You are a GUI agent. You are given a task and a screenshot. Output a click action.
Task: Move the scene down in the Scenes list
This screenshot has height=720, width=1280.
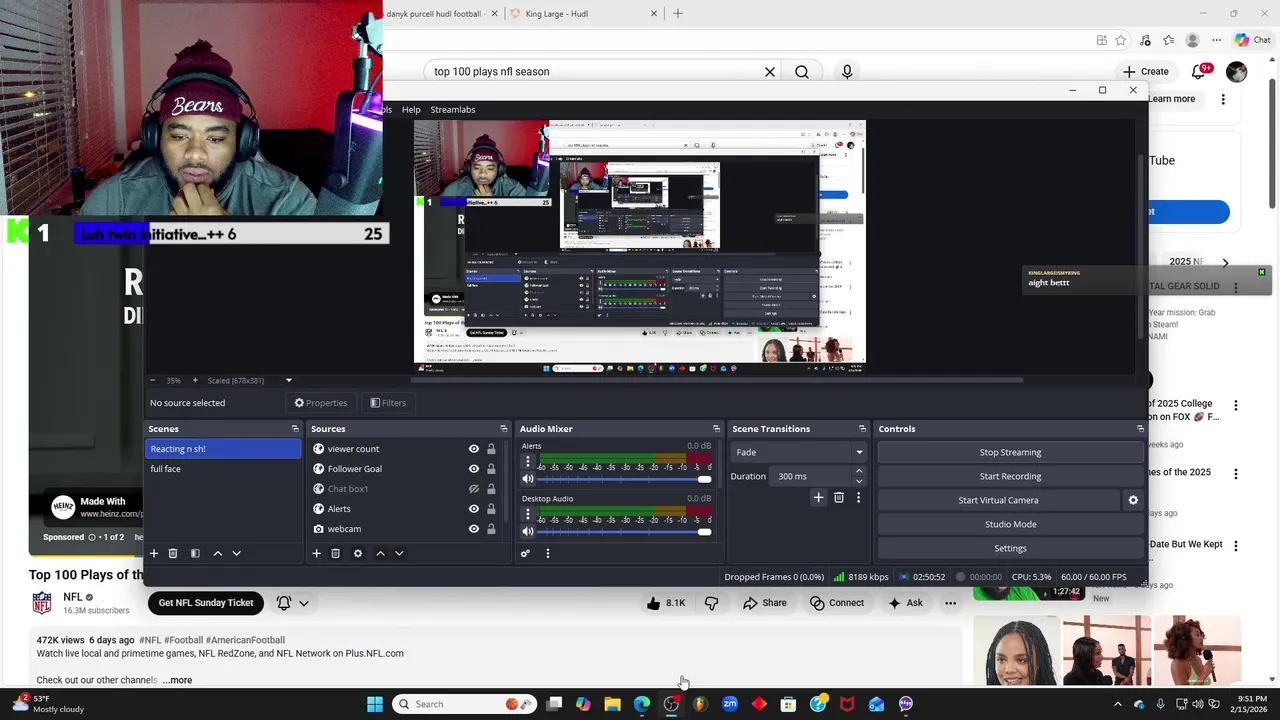[x=236, y=553]
